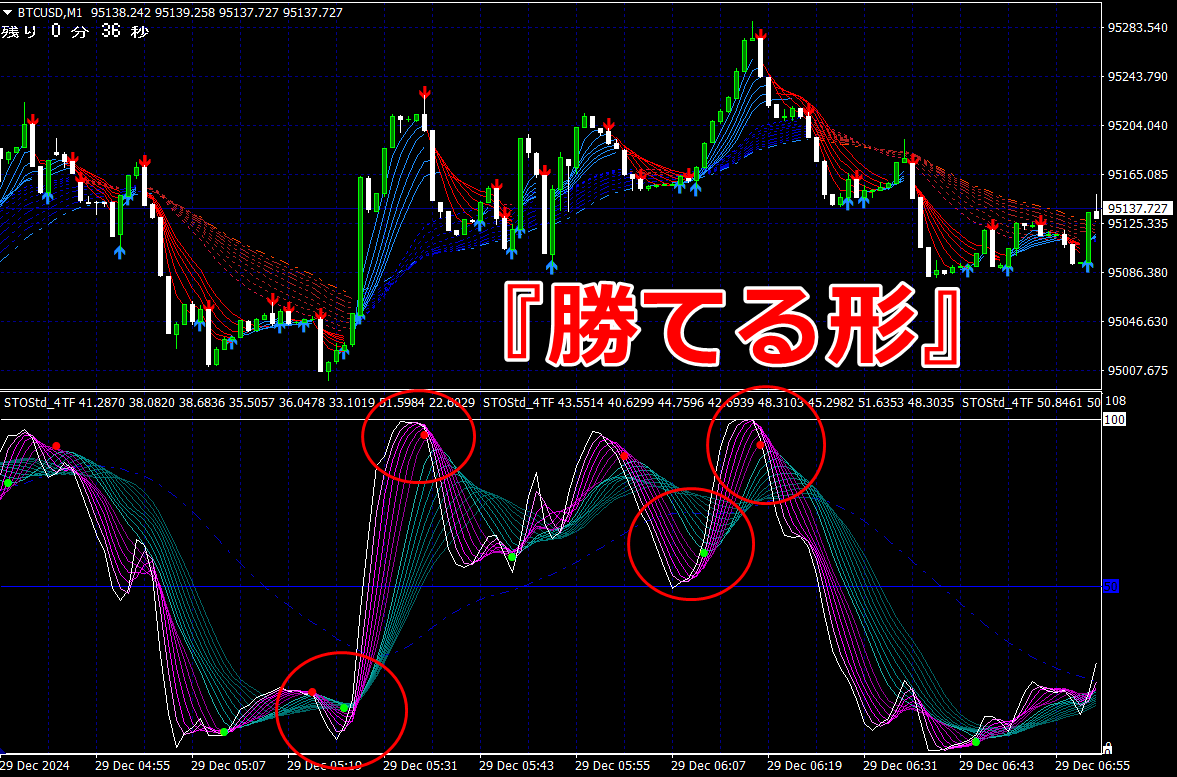
Task: Click price axis label 95243.790
Action: pos(1138,77)
